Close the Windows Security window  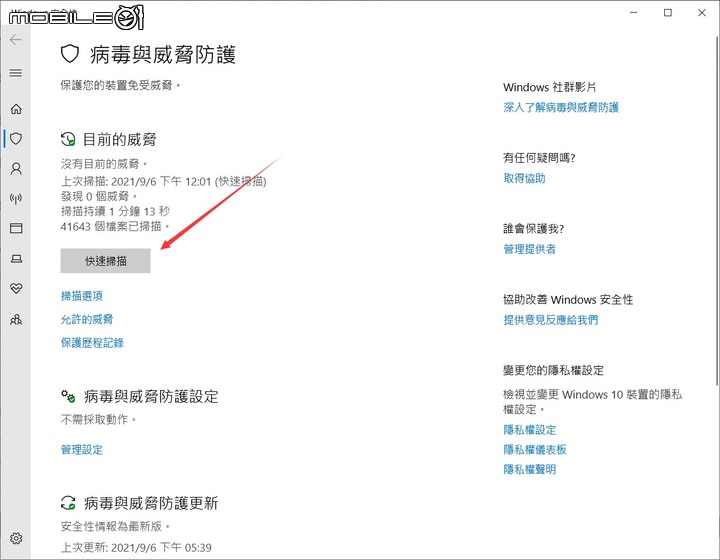point(702,13)
